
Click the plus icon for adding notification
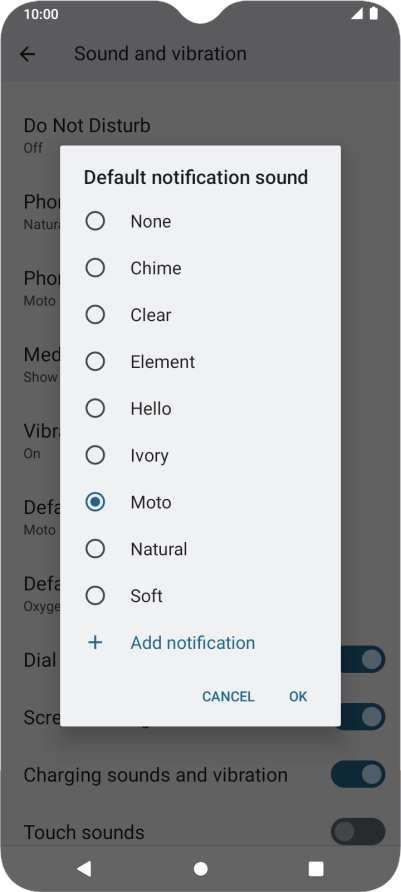click(x=95, y=643)
